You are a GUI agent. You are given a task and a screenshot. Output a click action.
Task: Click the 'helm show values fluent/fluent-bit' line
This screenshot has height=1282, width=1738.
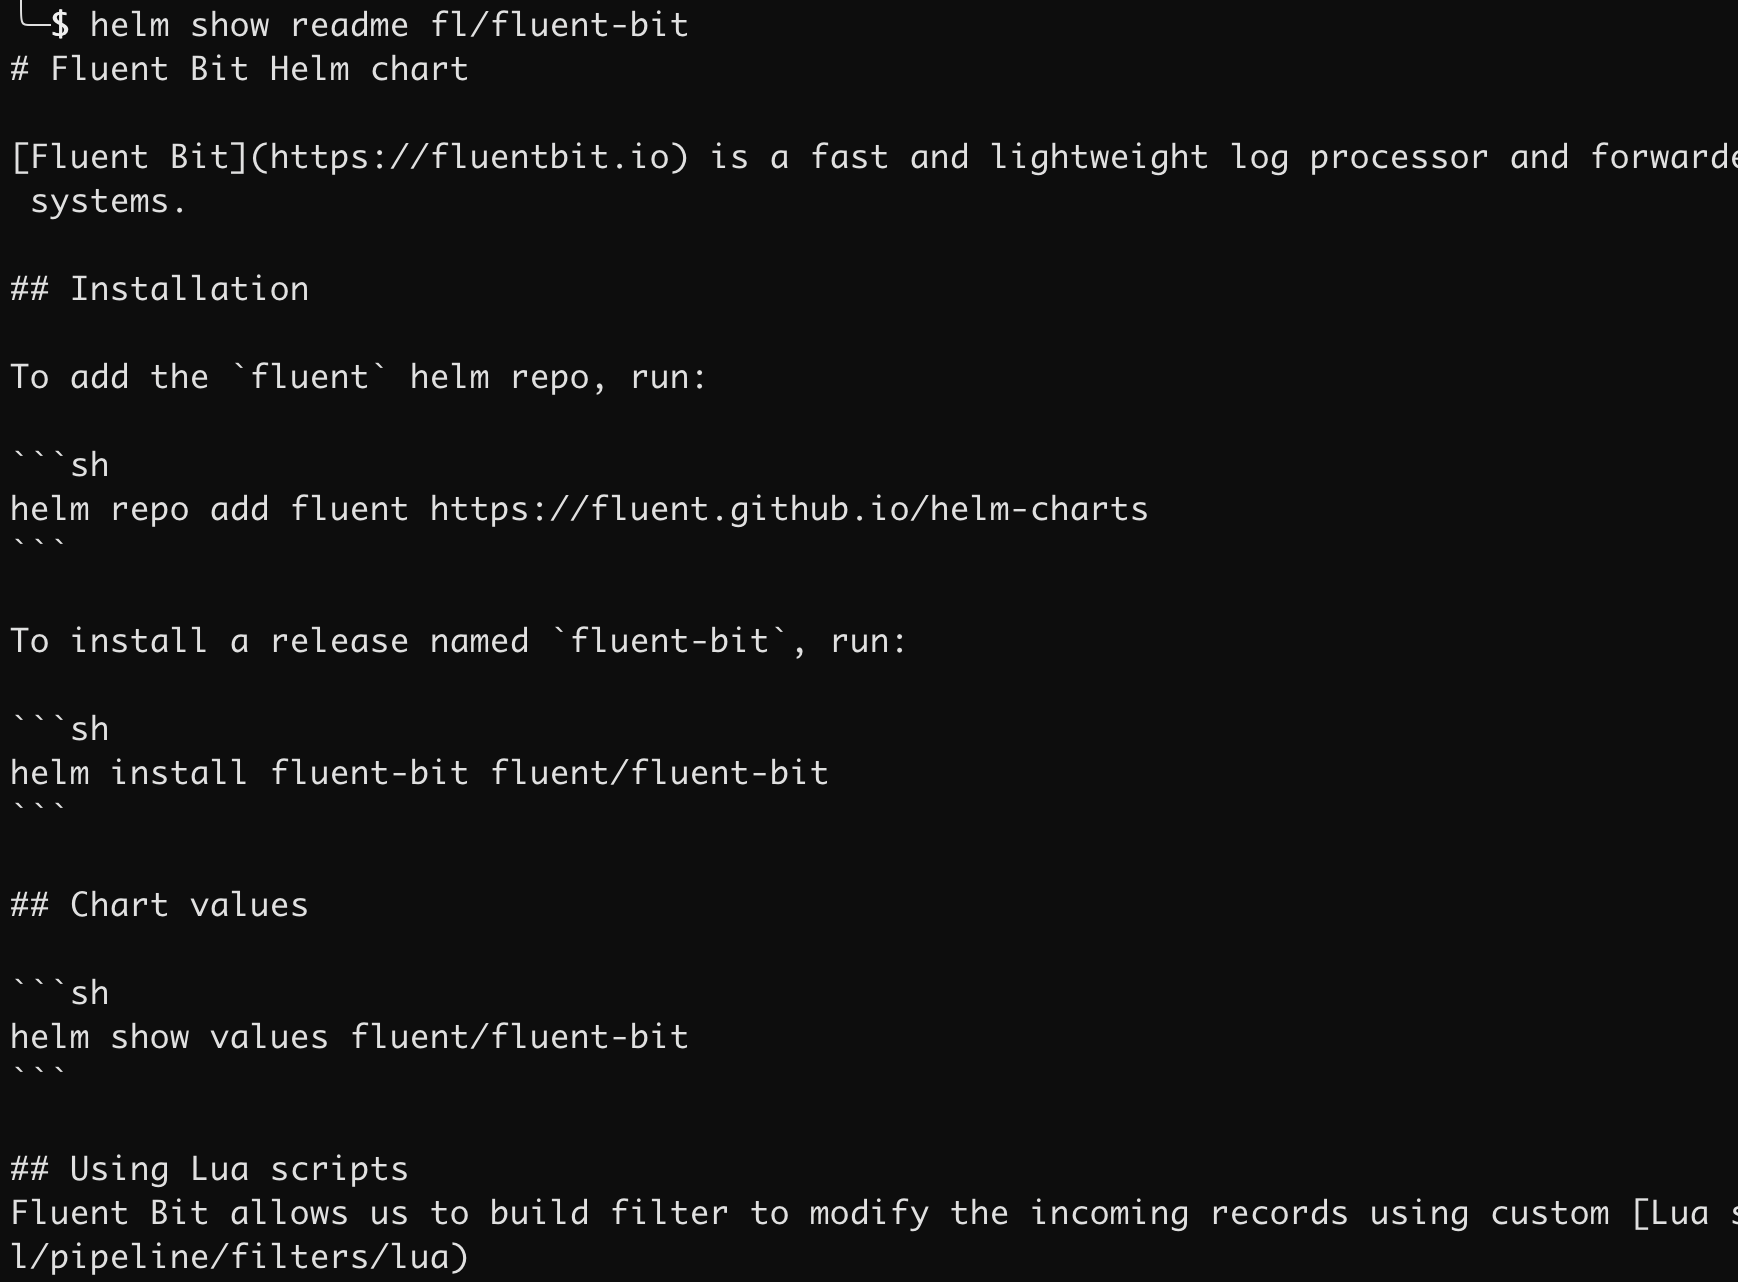pos(350,1038)
